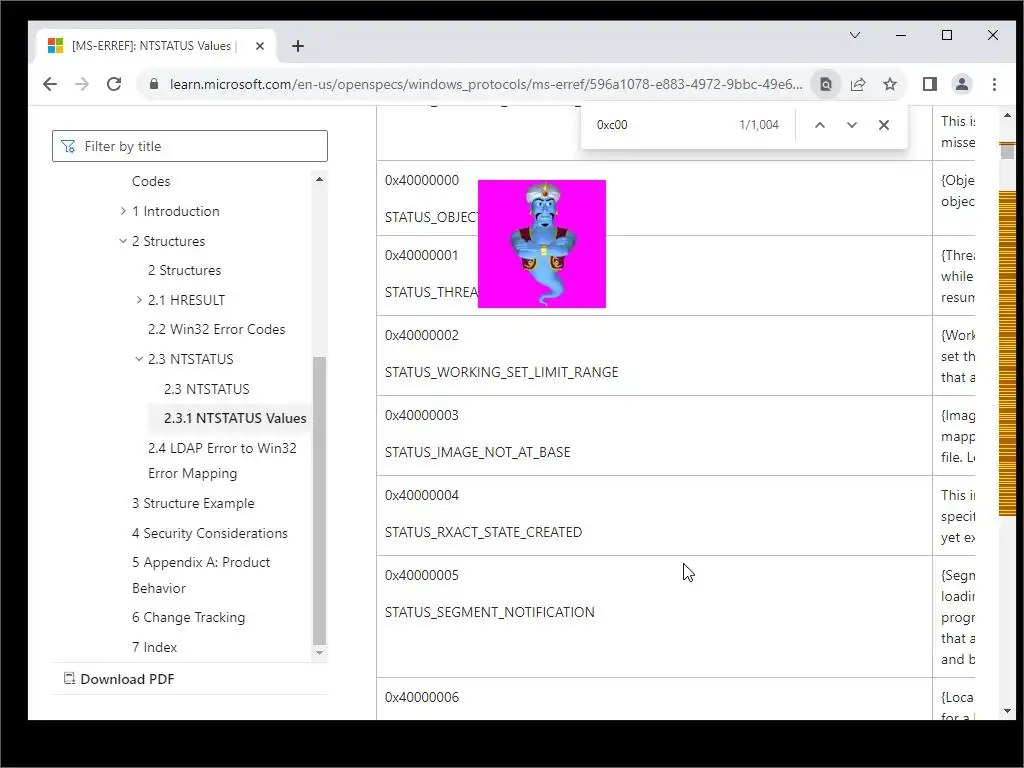1024x768 pixels.
Task: Click the browser forward arrow
Action: 82,84
